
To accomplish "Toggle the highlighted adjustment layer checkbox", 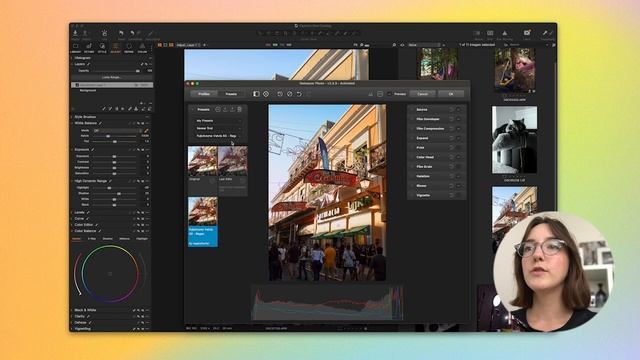I will coord(77,85).
